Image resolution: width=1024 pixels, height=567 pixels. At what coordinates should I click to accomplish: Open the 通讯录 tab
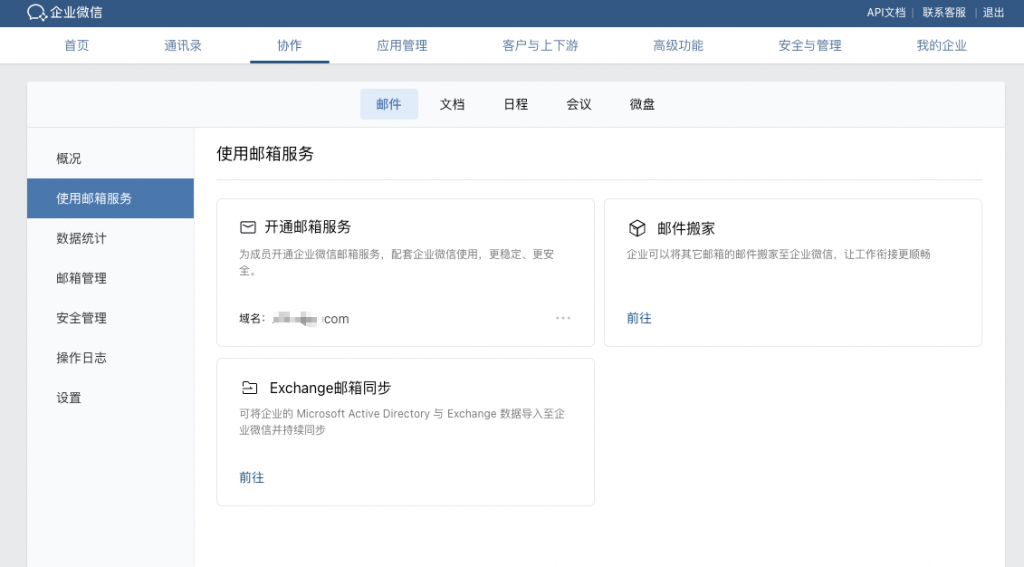click(183, 45)
